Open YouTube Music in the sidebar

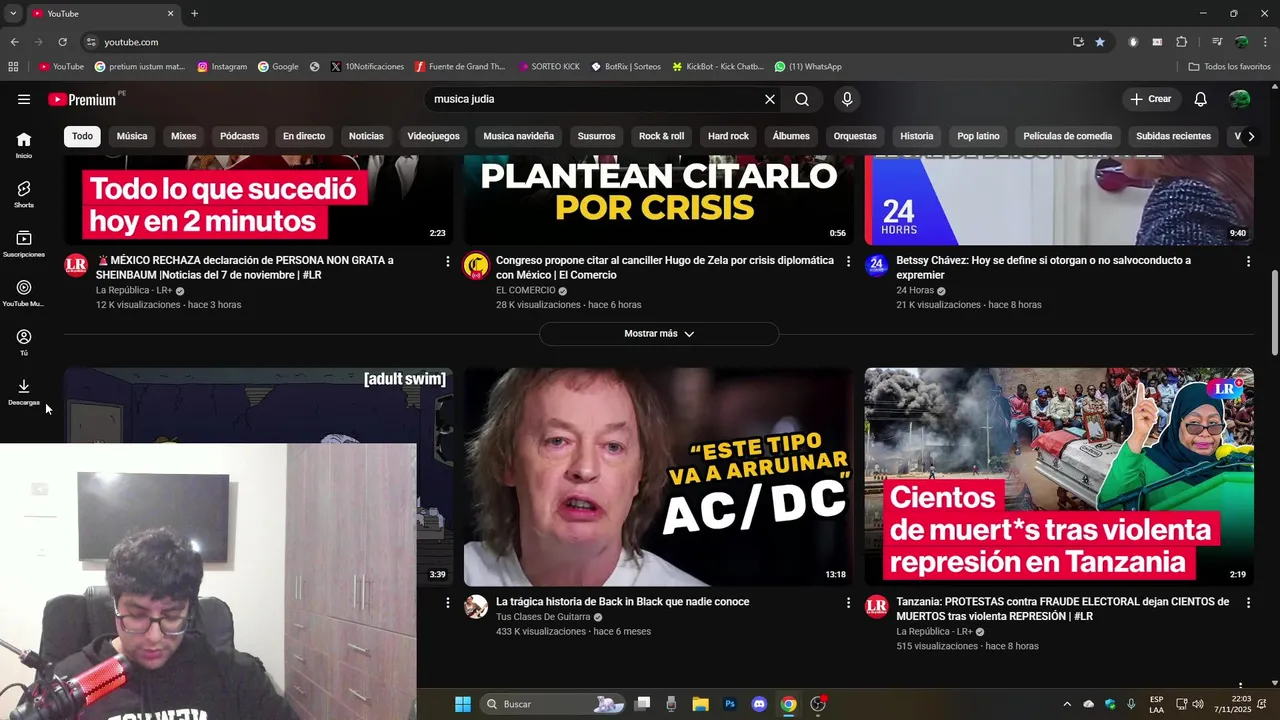(x=24, y=293)
